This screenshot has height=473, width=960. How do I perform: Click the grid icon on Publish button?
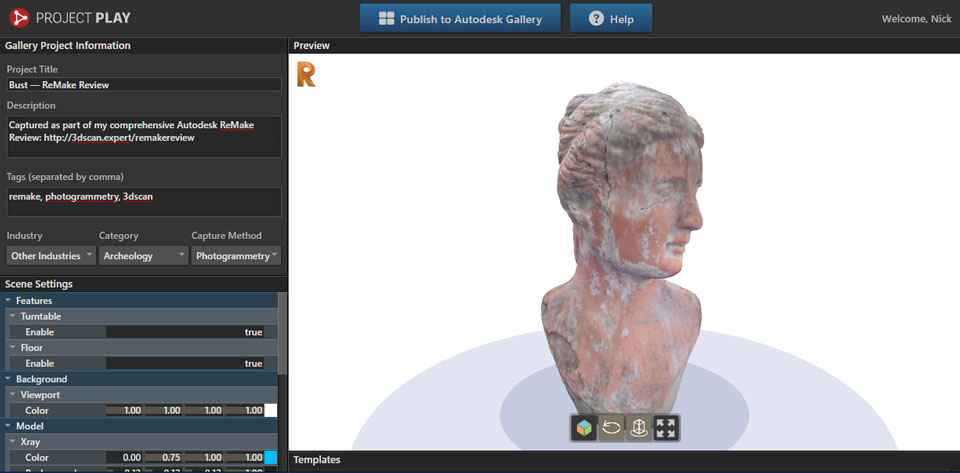pos(386,19)
